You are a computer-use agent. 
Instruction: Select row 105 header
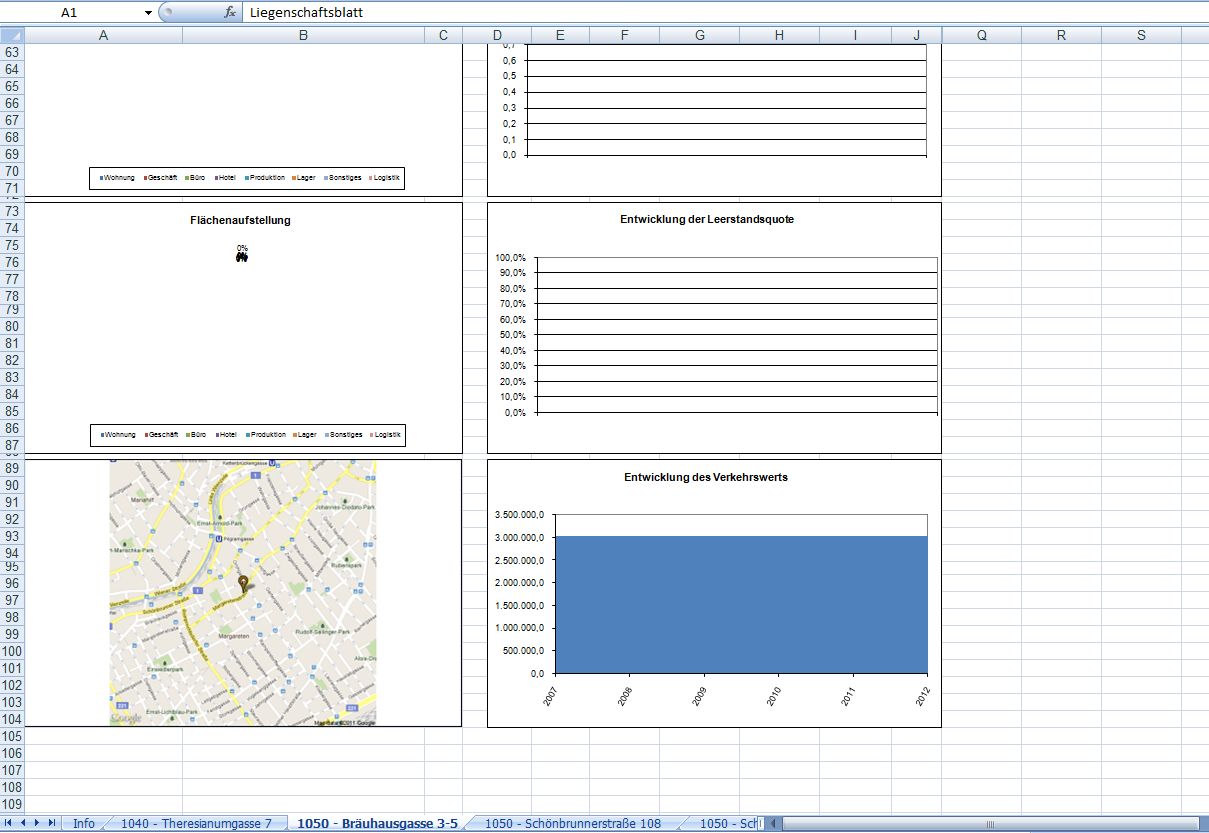pyautogui.click(x=12, y=736)
